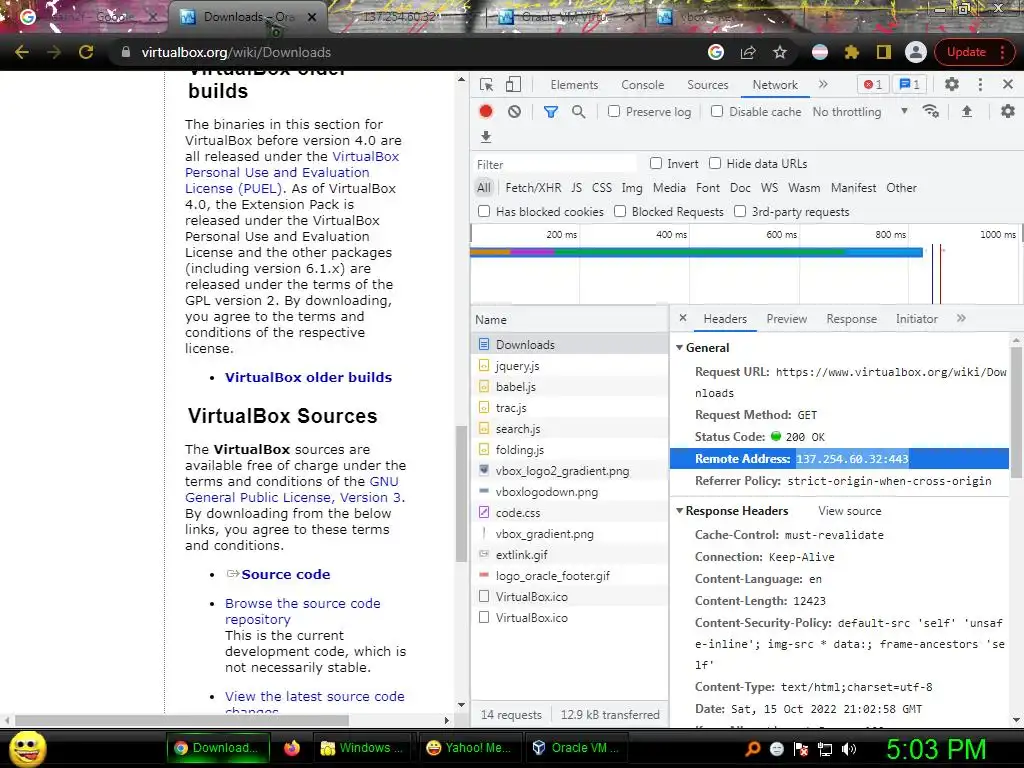
Task: Switch to the Sources tab
Action: pyautogui.click(x=707, y=85)
